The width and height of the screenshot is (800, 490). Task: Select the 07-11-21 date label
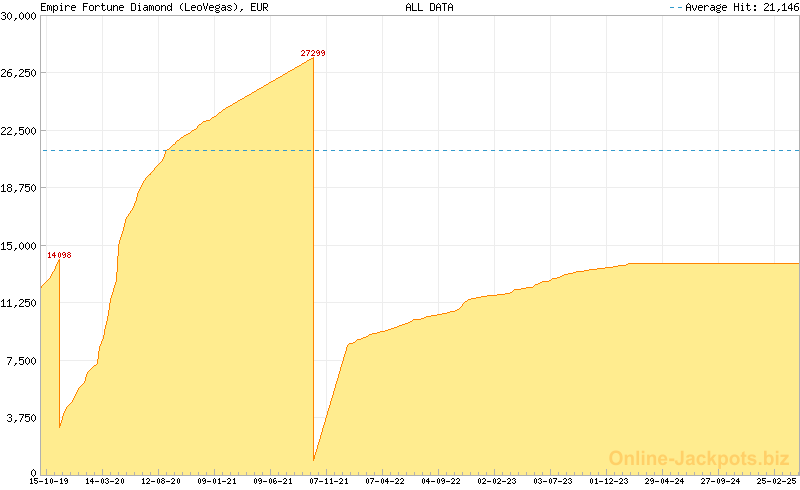coord(329,481)
